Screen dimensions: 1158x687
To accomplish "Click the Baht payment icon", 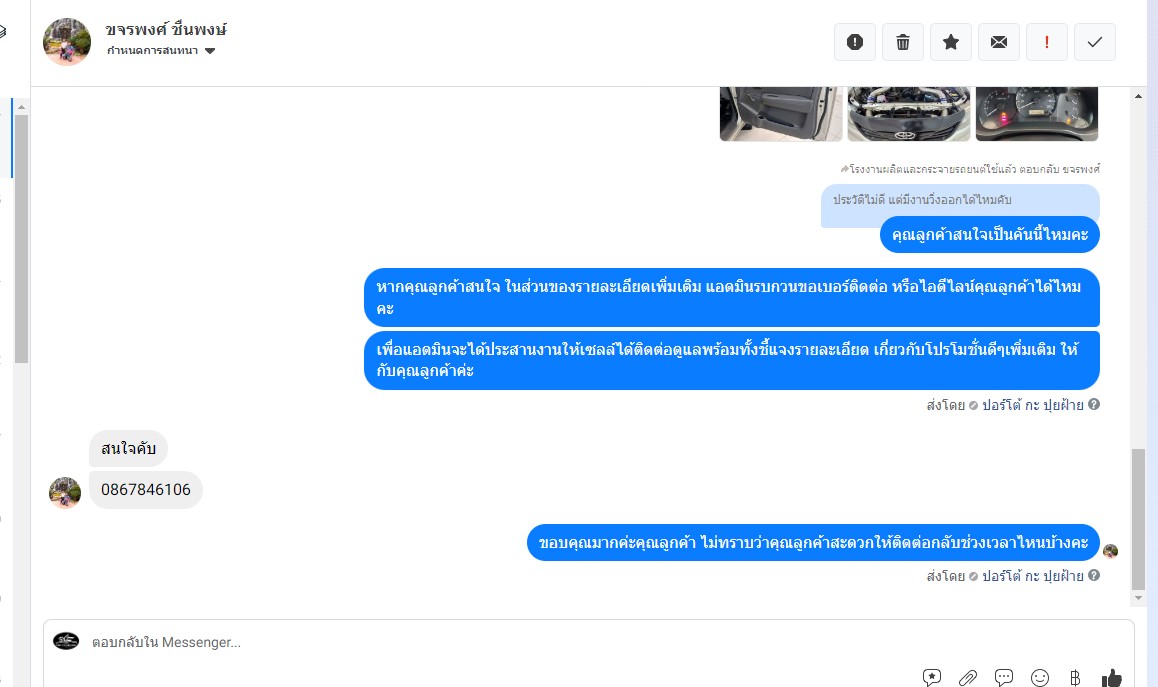I will [1075, 677].
